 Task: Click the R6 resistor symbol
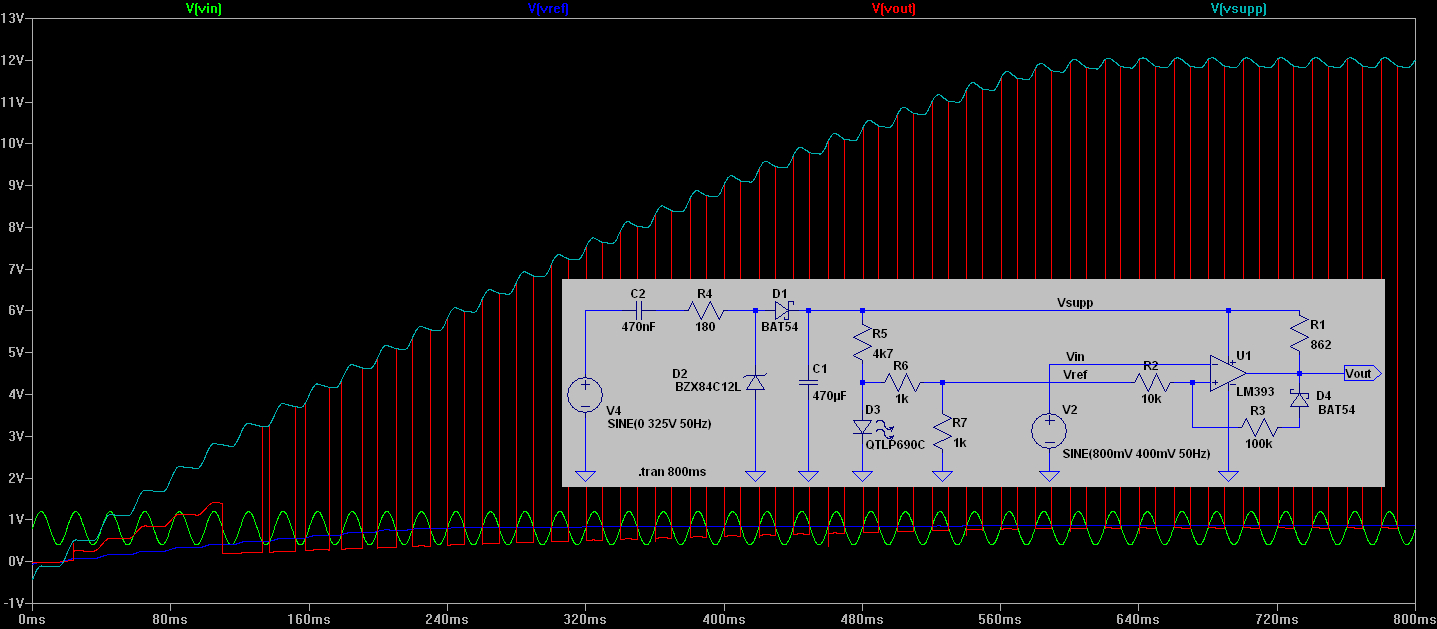coord(901,382)
